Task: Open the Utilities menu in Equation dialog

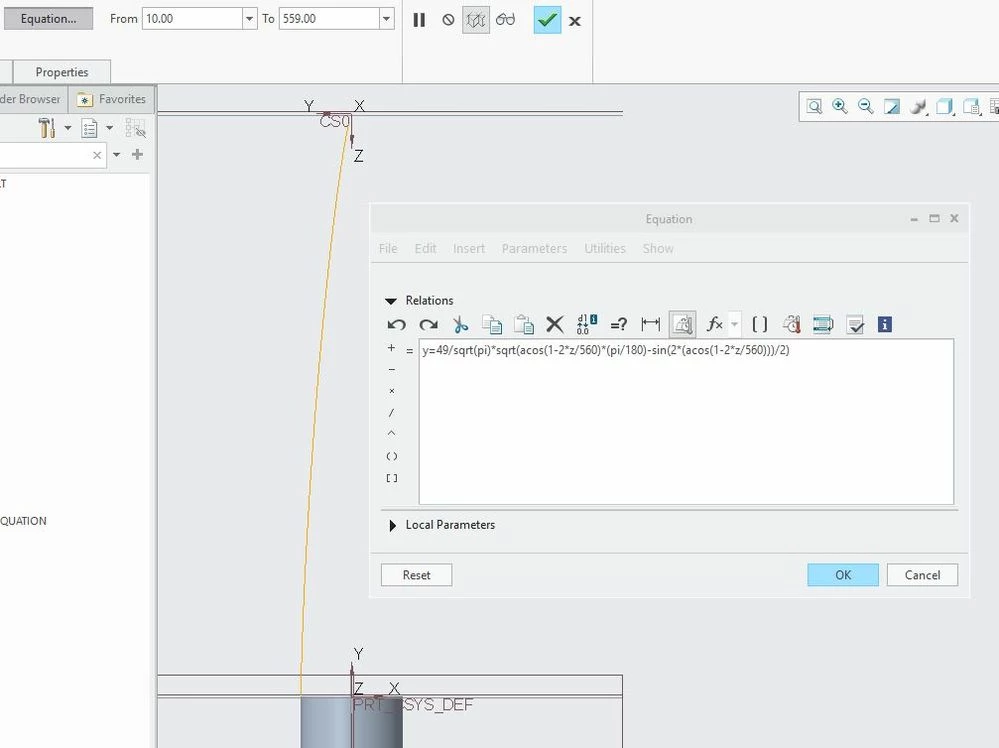Action: [x=605, y=248]
